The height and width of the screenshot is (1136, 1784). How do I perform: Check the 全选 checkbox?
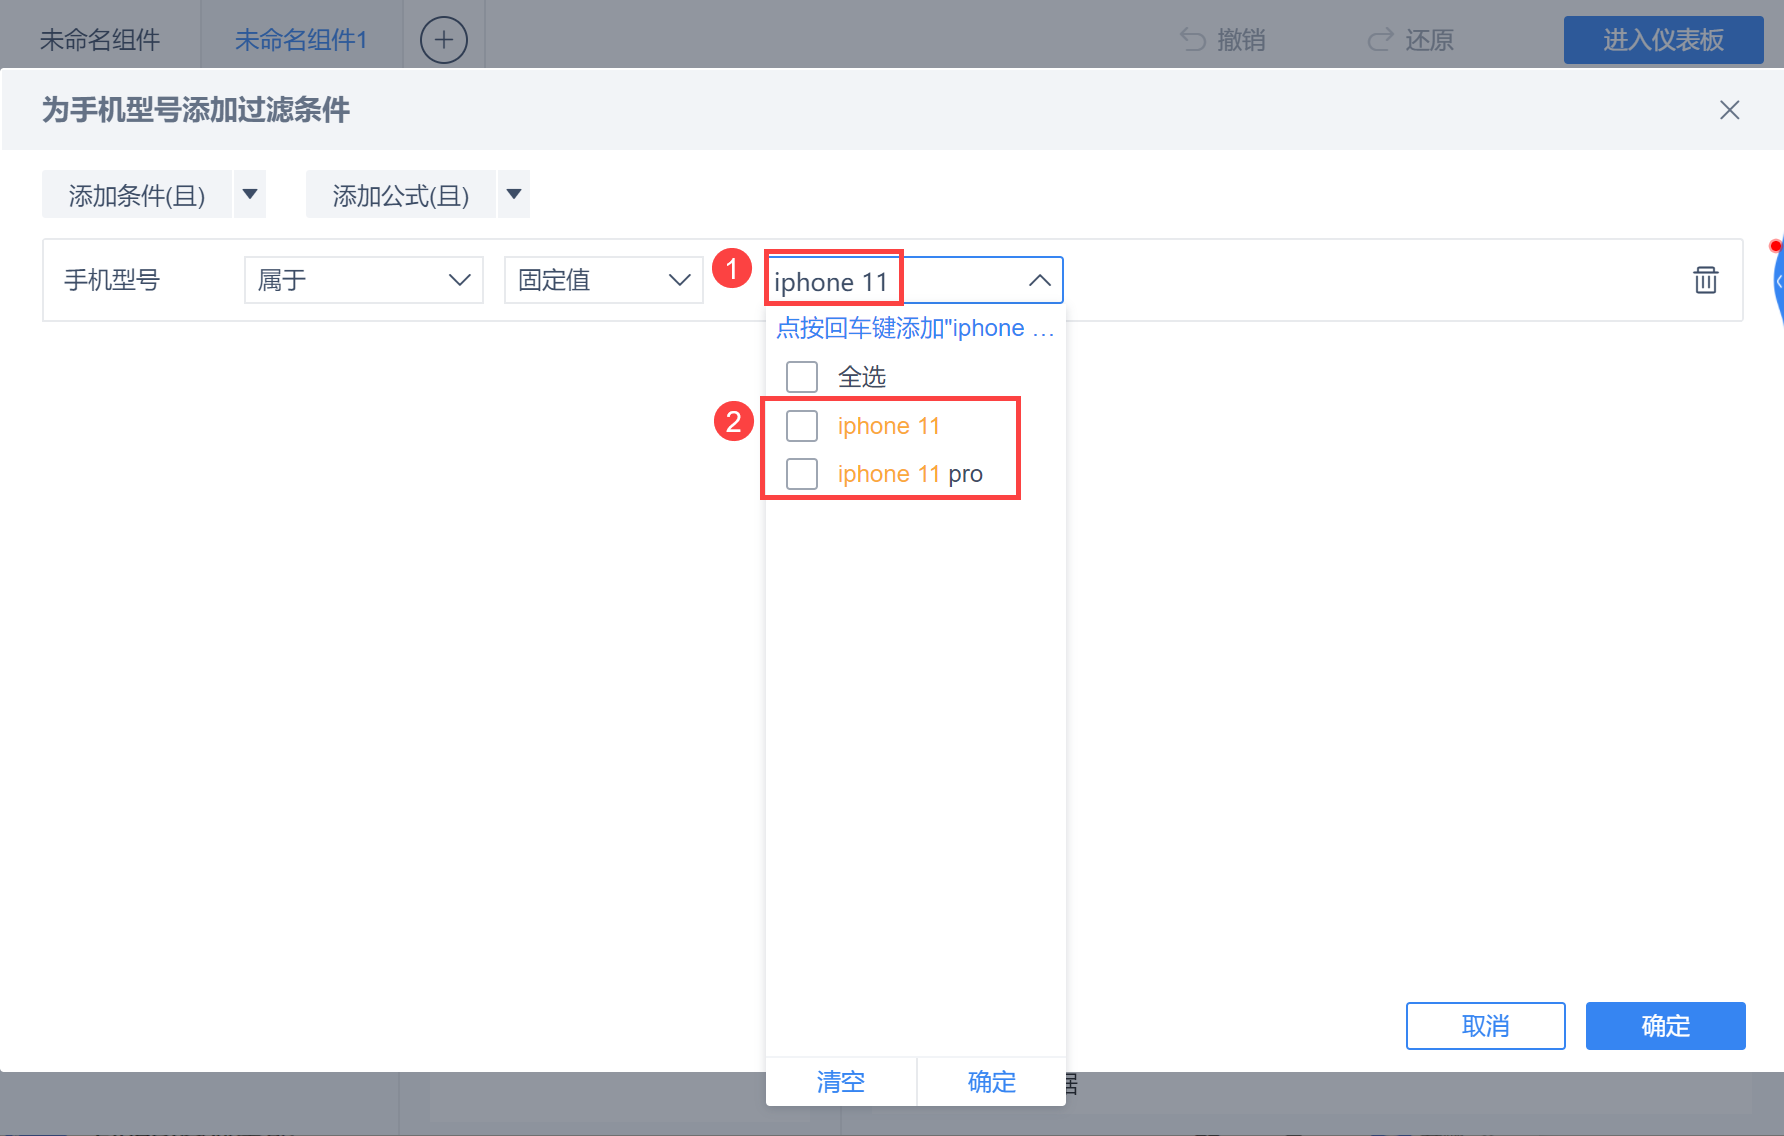[x=802, y=377]
